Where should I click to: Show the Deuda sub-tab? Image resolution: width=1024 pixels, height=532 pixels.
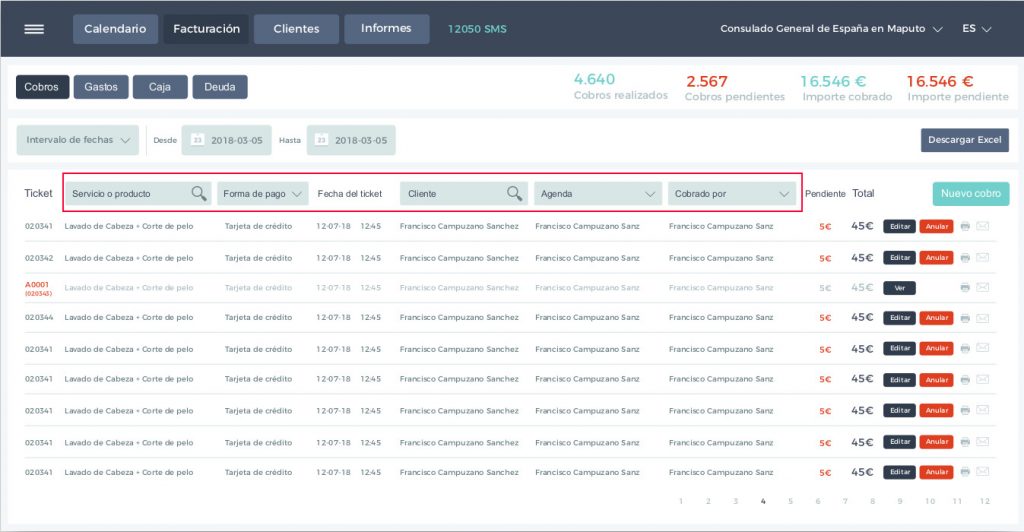(219, 87)
